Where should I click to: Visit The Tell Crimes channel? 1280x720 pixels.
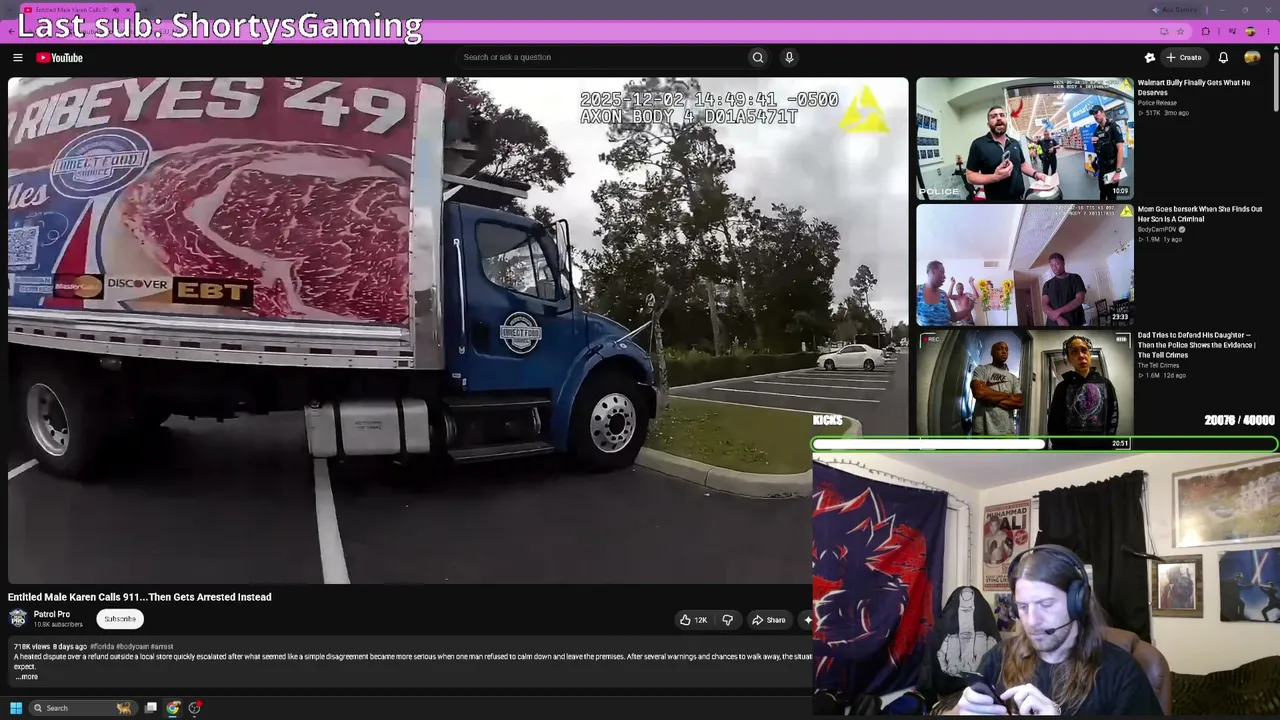pyautogui.click(x=1159, y=365)
